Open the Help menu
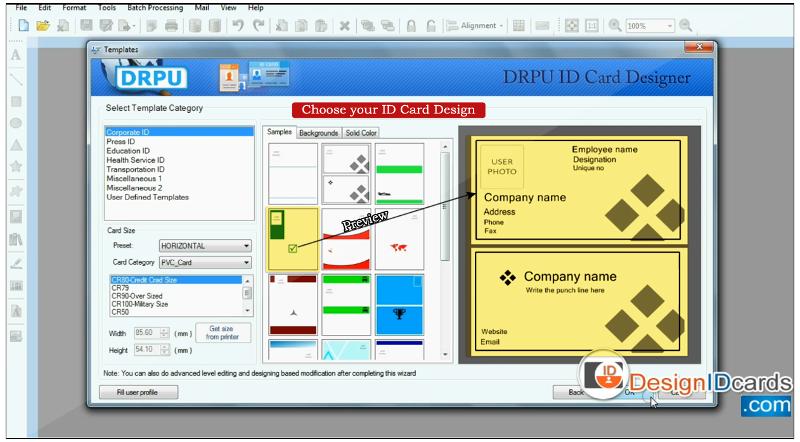The image size is (800, 442). pos(256,8)
